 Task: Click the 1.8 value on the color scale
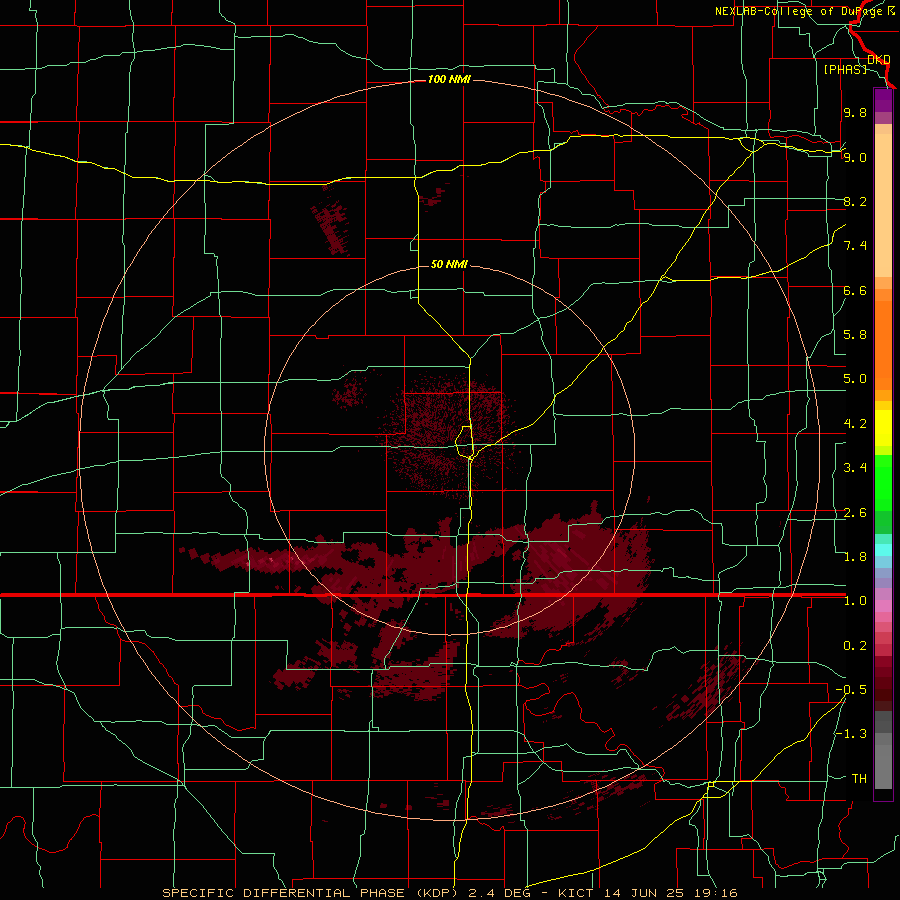click(855, 557)
